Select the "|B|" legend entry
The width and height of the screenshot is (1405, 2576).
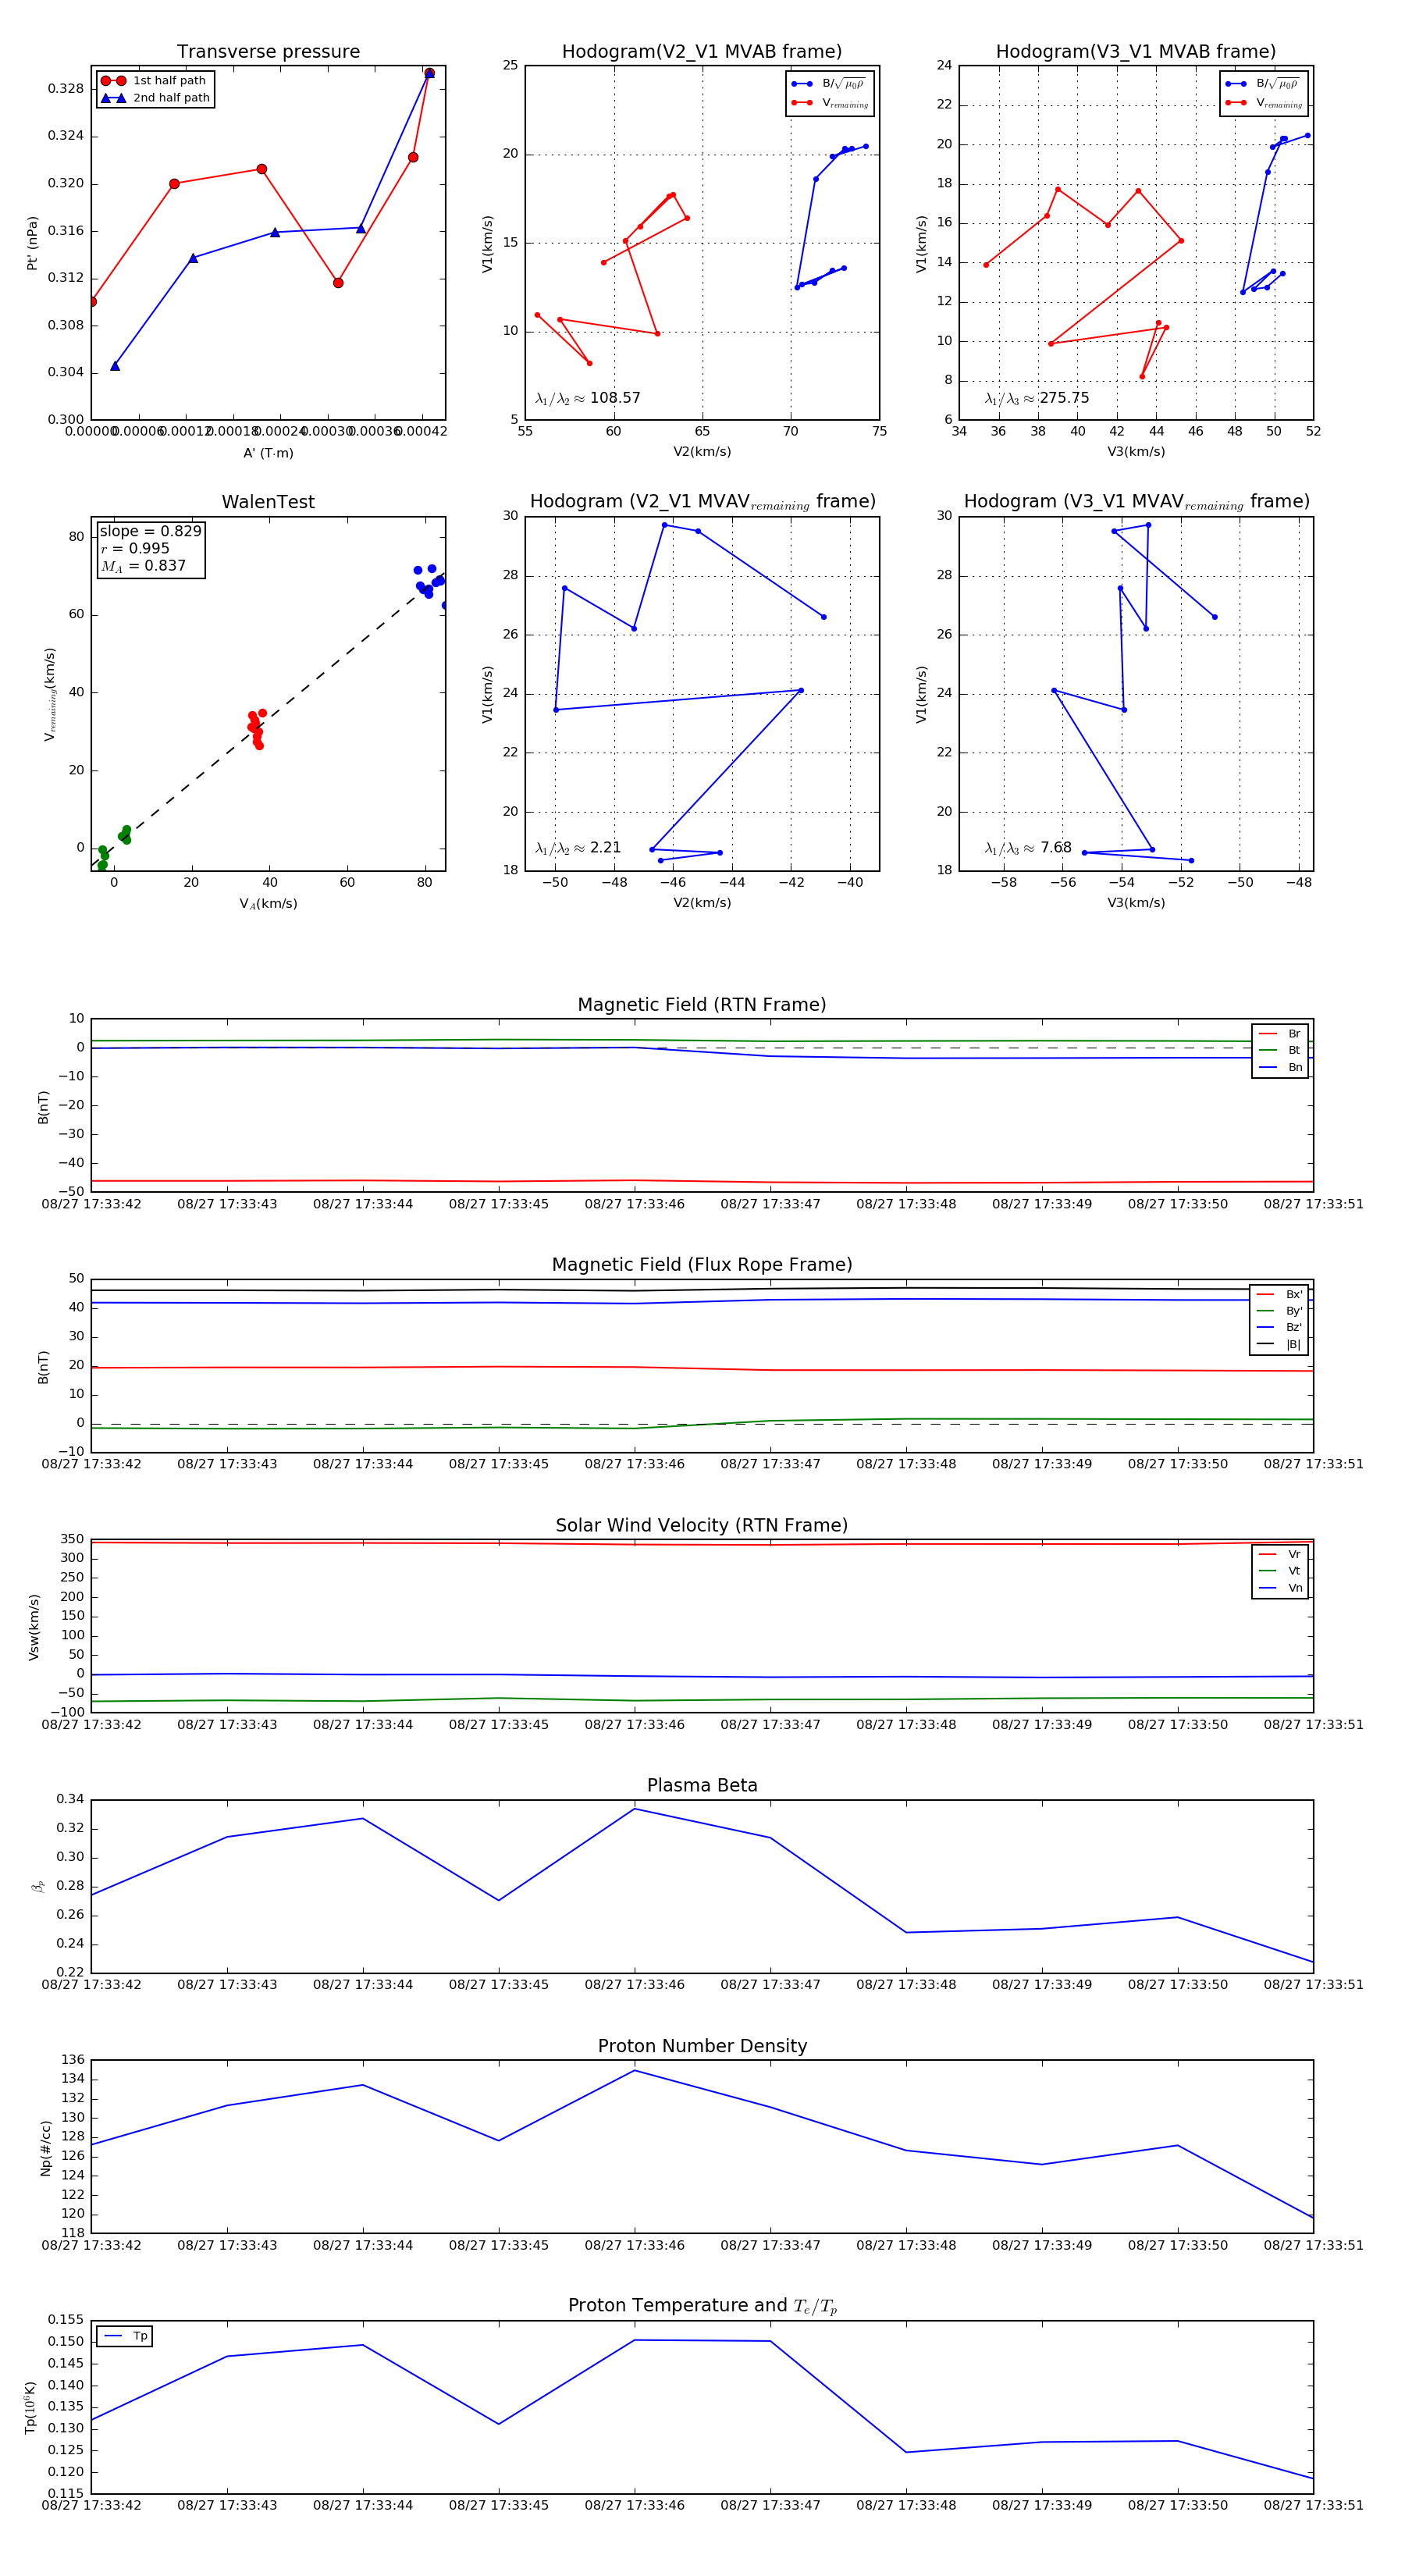coord(1280,1345)
